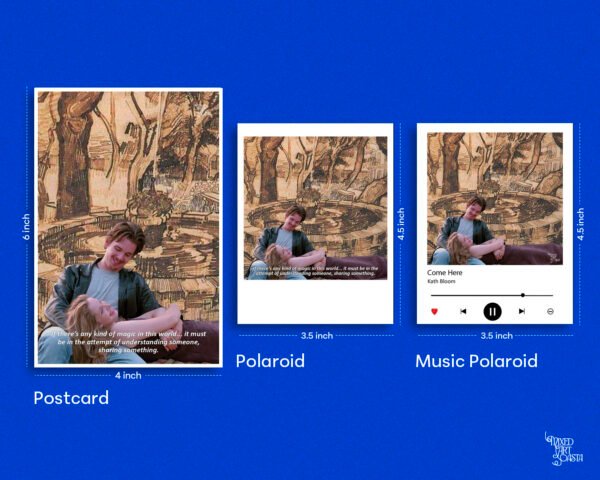Click the '3.5 inch' label under Polaroid
Image resolution: width=600 pixels, height=480 pixels.
[x=315, y=336]
